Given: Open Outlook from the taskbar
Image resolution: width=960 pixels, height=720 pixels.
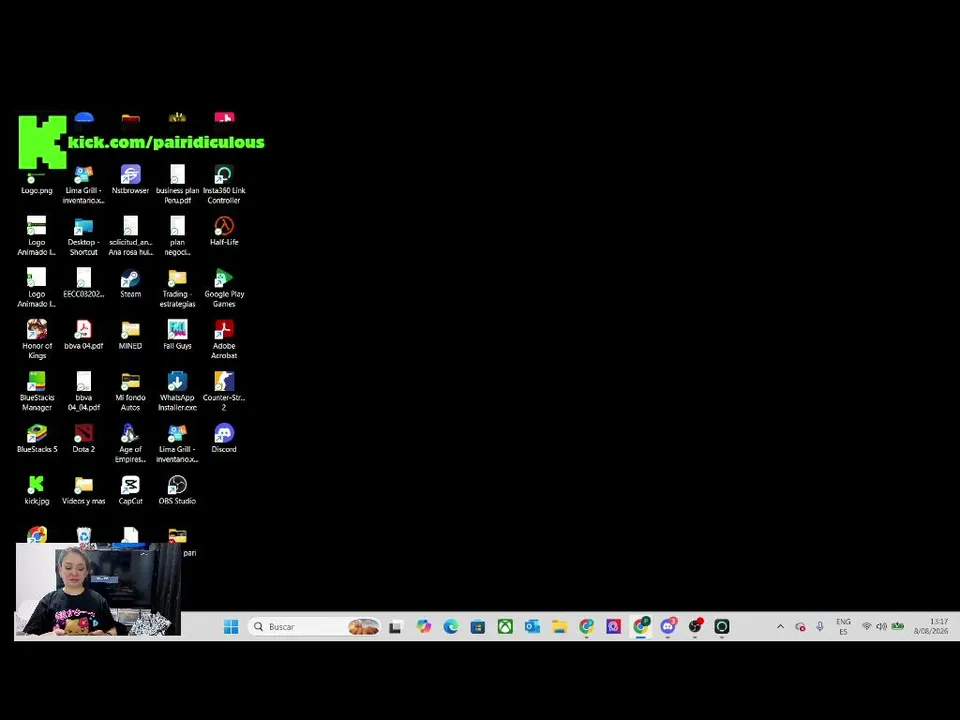Looking at the screenshot, I should (x=532, y=626).
